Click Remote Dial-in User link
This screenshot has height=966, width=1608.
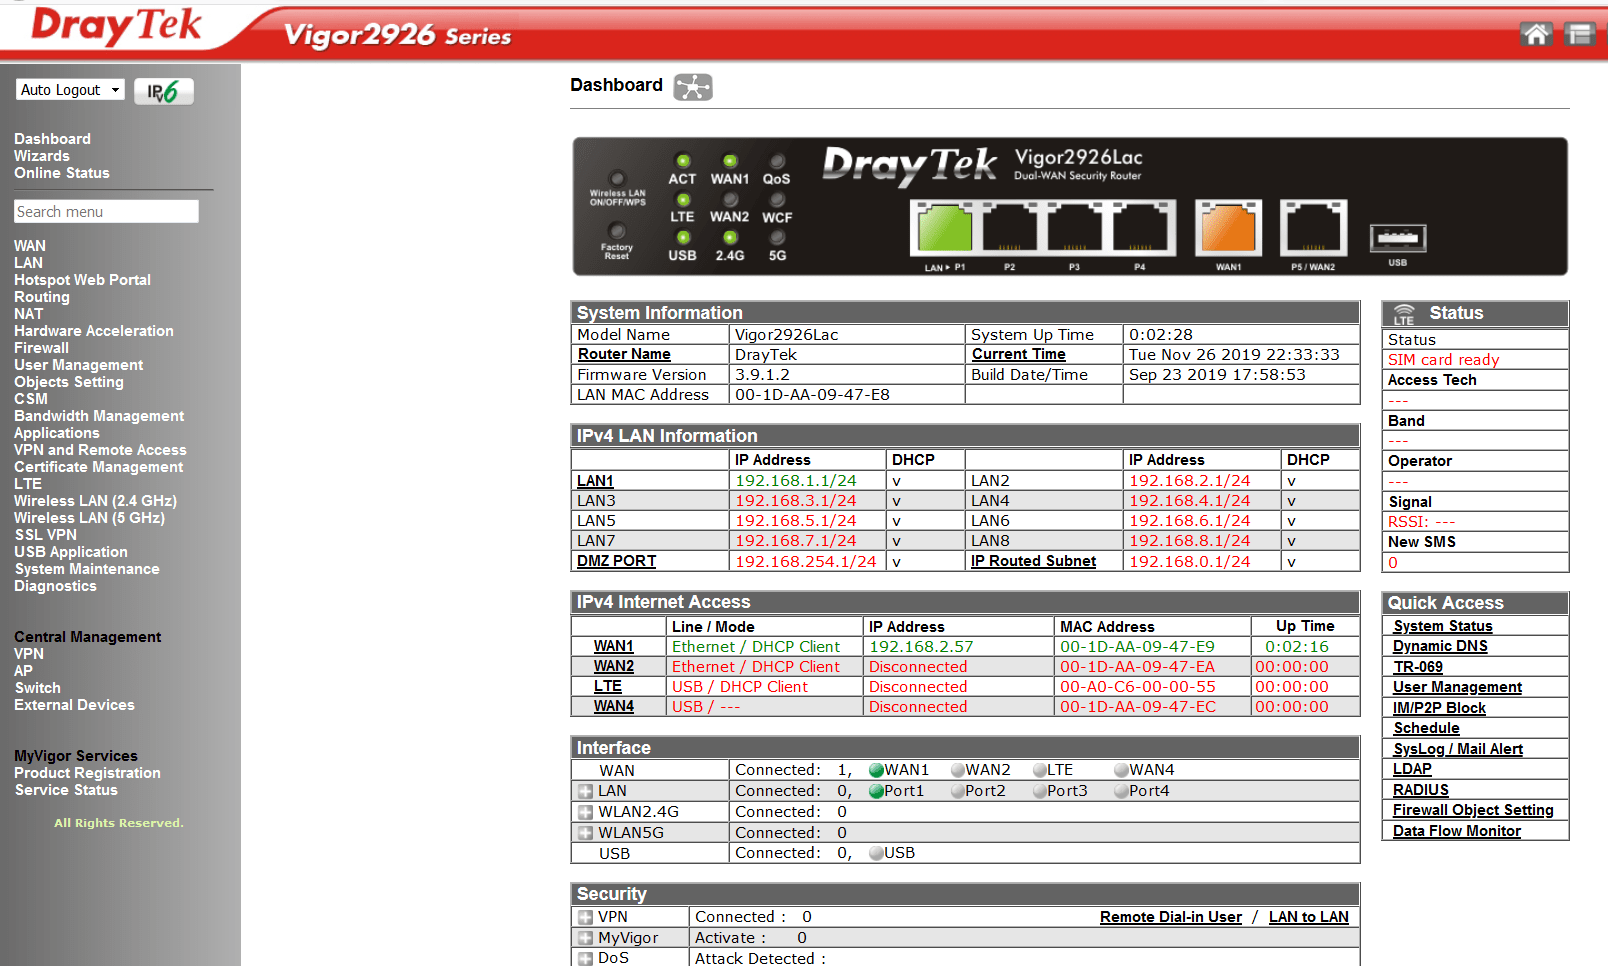tap(1171, 917)
